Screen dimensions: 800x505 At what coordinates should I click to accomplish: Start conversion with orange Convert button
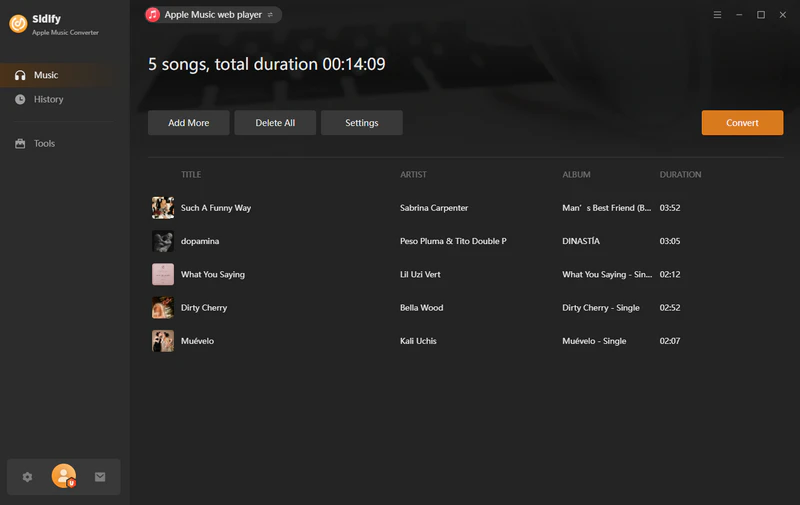click(742, 123)
